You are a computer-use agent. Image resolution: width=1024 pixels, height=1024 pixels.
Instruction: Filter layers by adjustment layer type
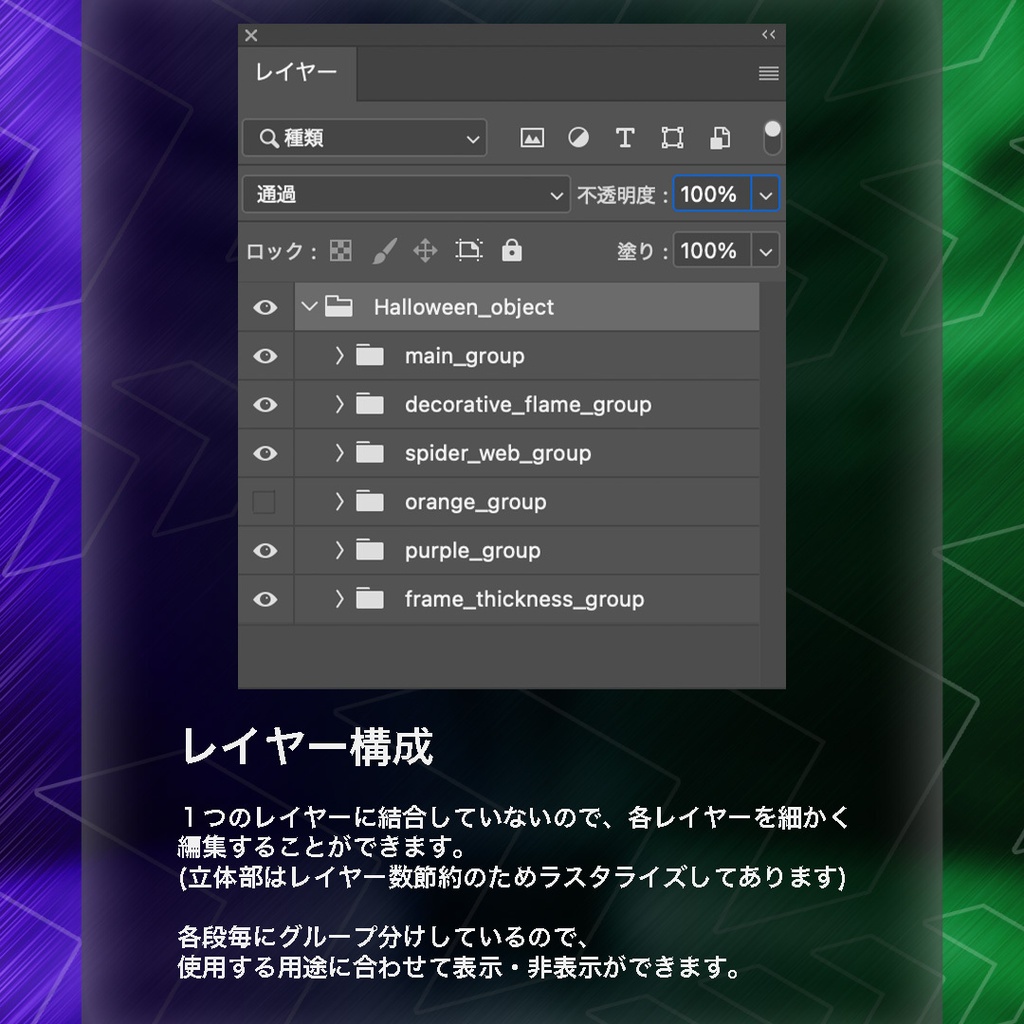click(x=578, y=138)
